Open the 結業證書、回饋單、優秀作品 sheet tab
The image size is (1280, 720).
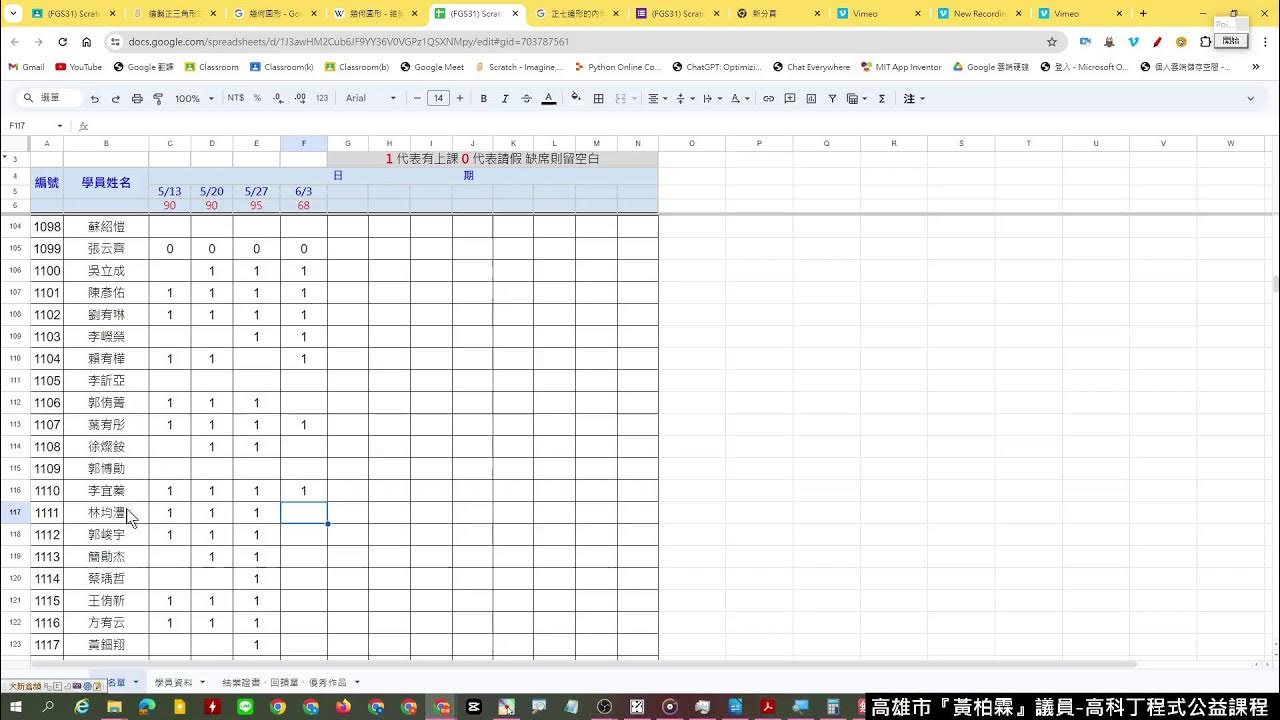tap(284, 682)
